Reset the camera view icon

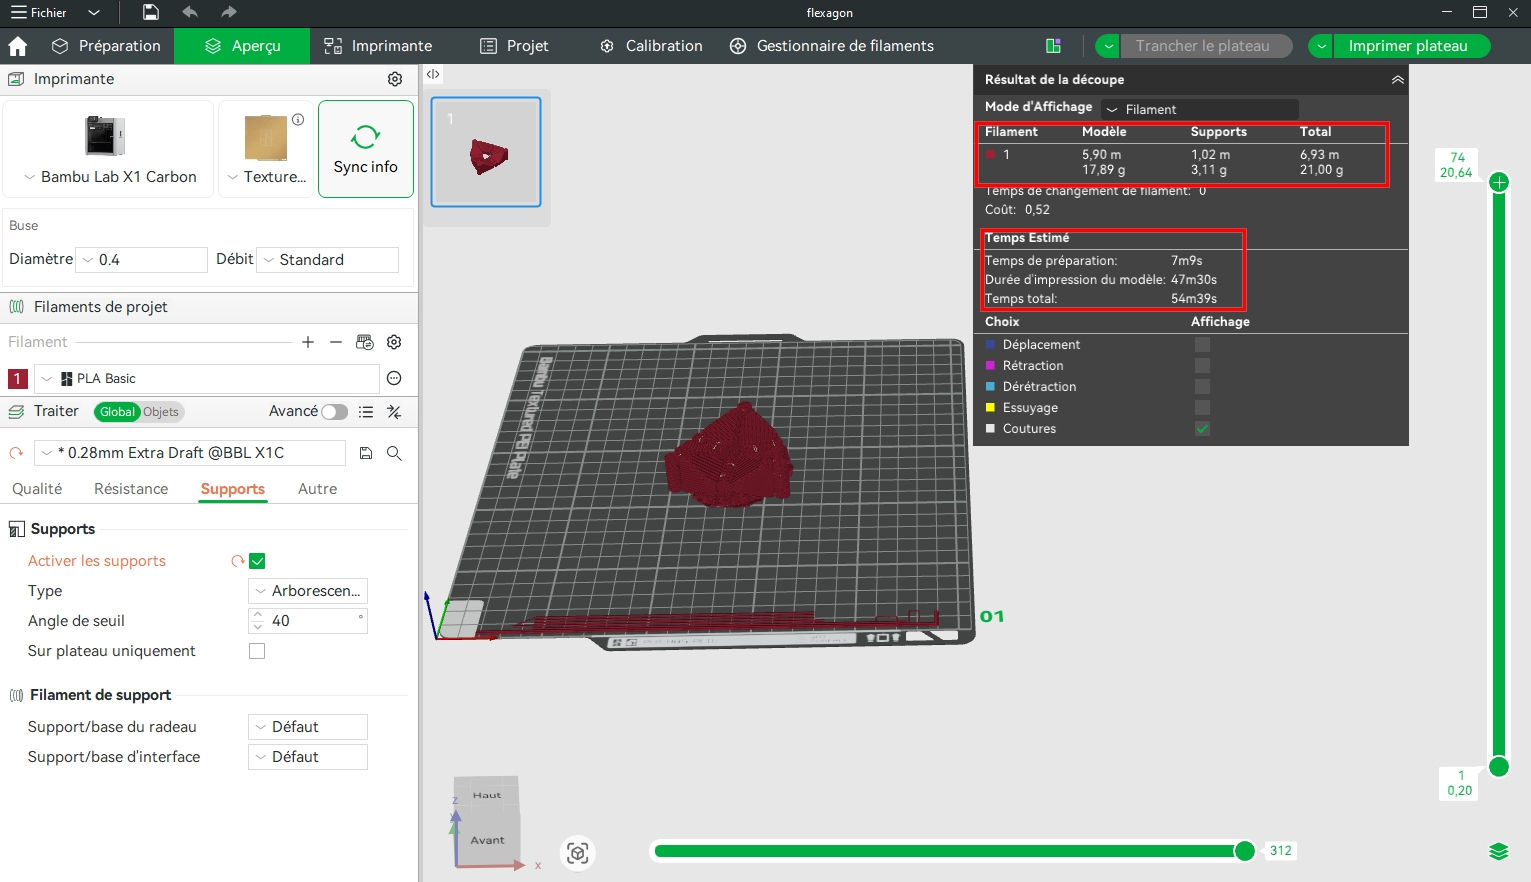pyautogui.click(x=578, y=852)
